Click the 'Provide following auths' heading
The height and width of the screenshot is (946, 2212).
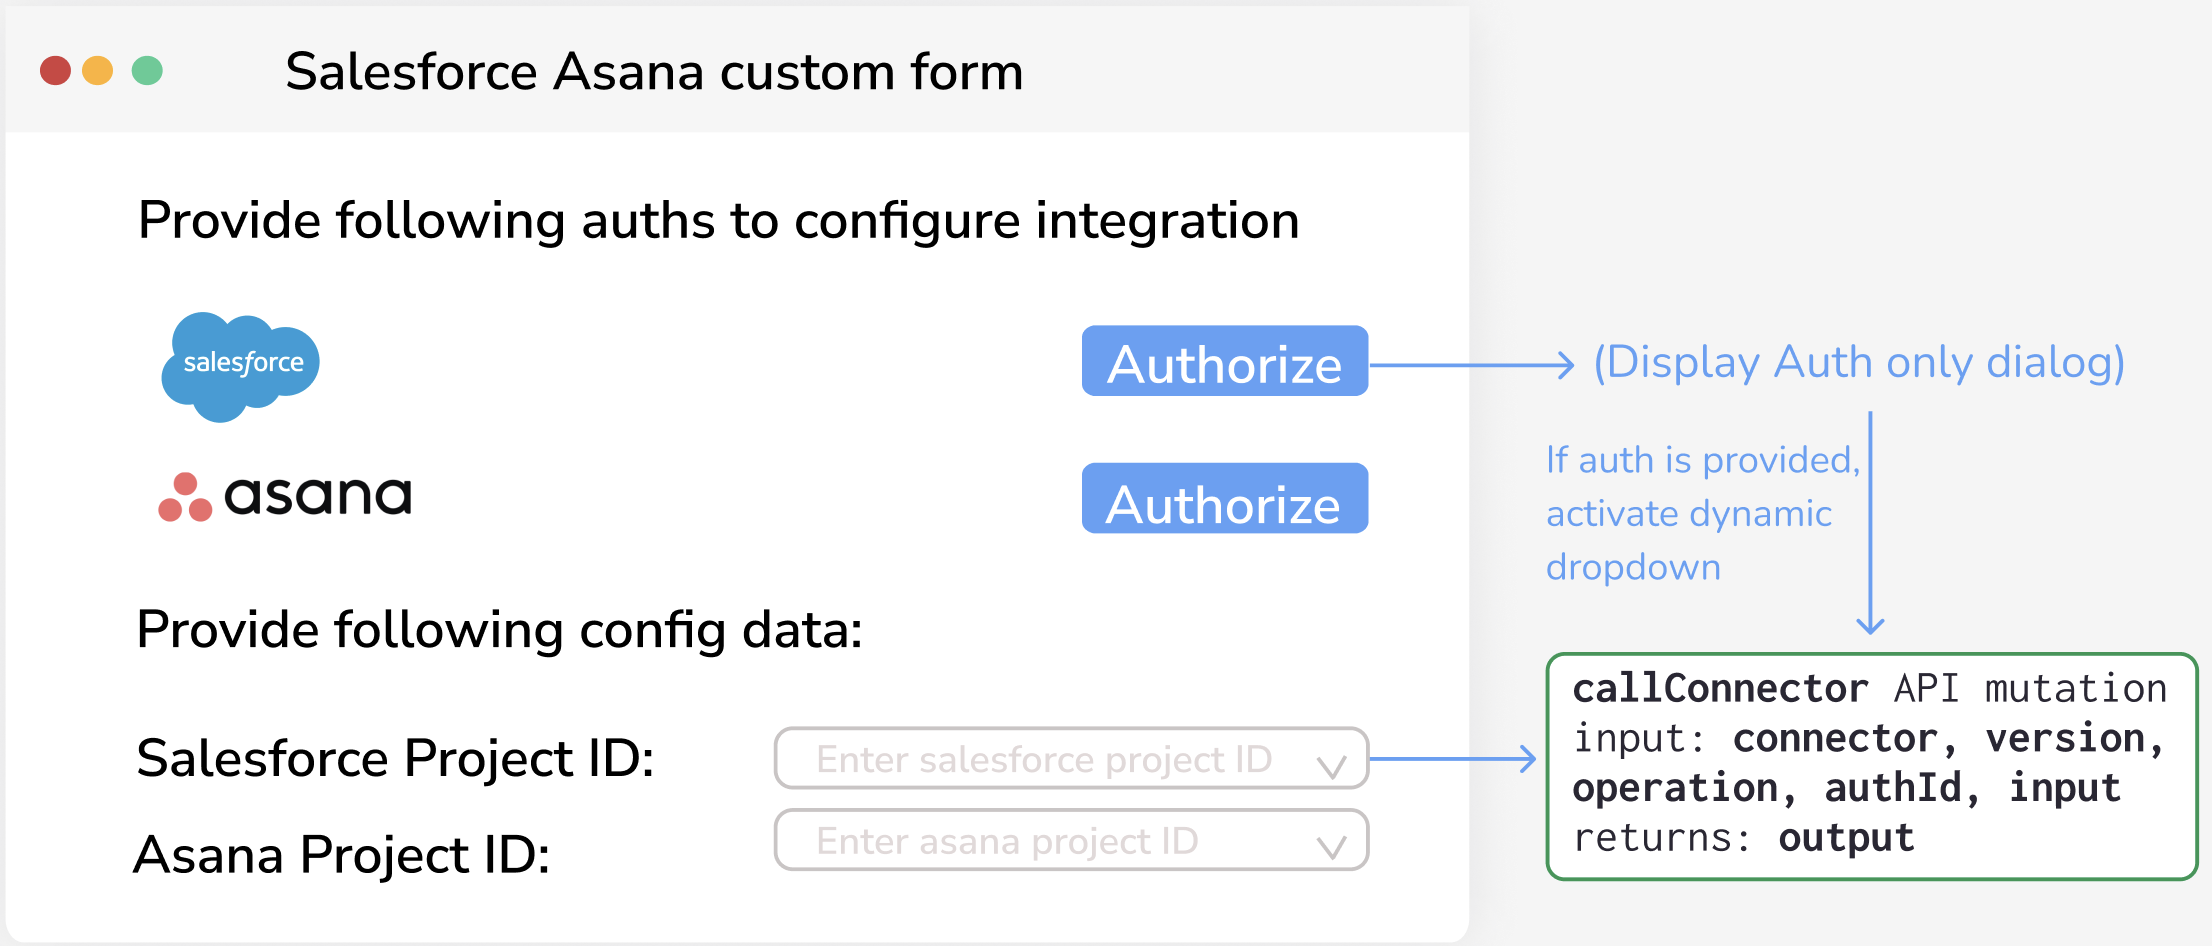point(718,220)
